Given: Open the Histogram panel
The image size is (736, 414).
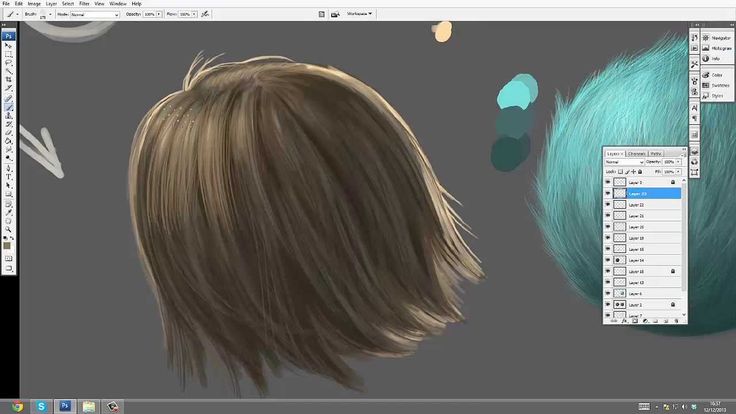Looking at the screenshot, I should pyautogui.click(x=717, y=48).
